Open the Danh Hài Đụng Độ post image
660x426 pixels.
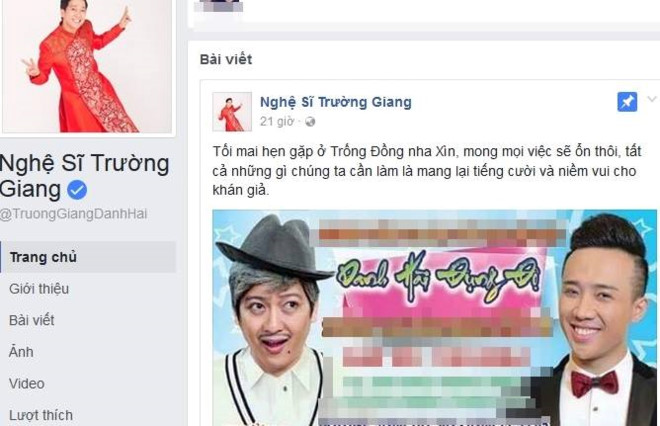(435, 318)
